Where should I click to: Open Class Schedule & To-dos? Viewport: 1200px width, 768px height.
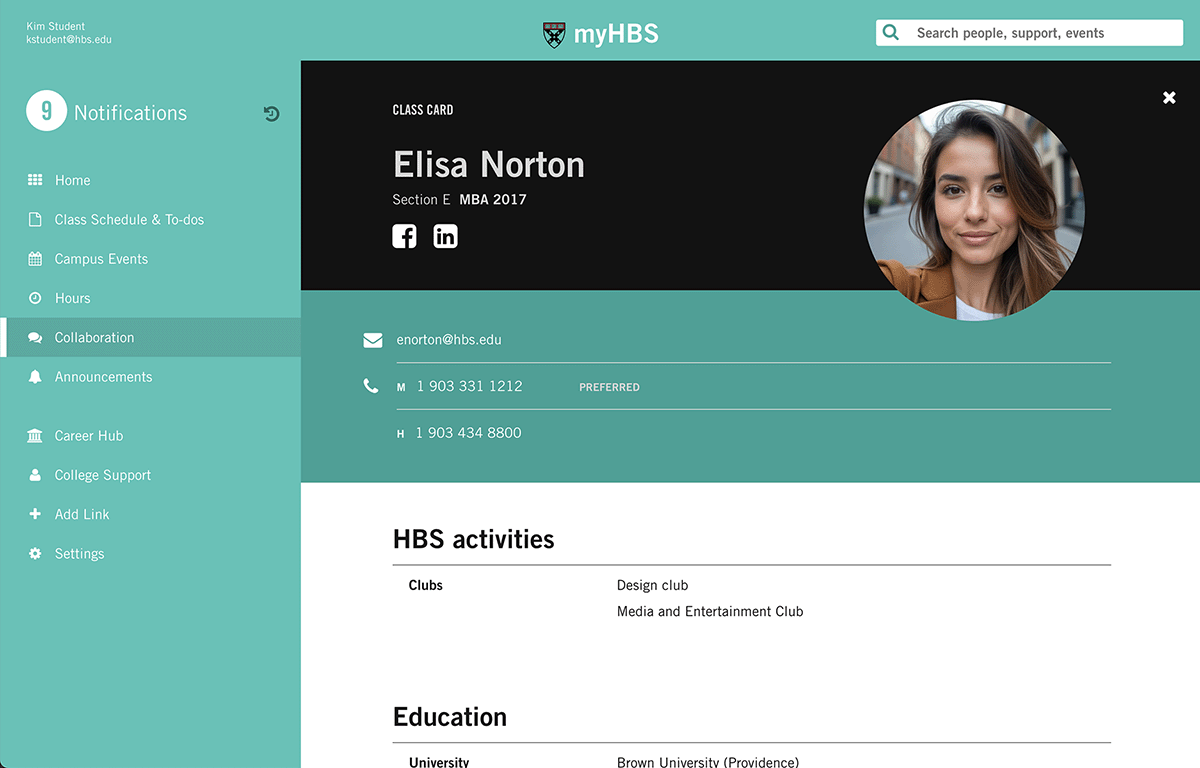[129, 219]
